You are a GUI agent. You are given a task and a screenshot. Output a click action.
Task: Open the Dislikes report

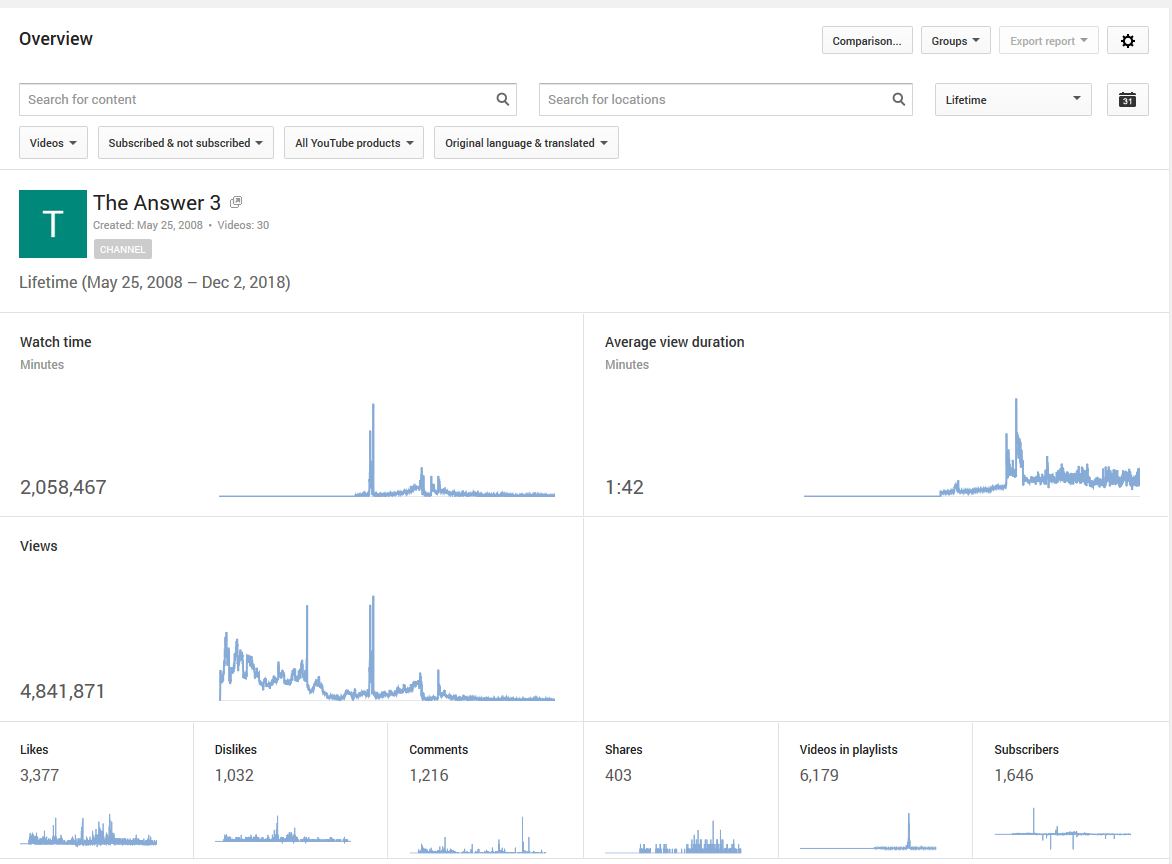pyautogui.click(x=235, y=749)
